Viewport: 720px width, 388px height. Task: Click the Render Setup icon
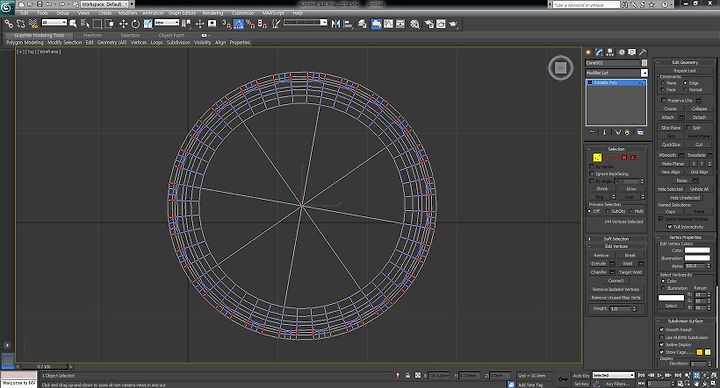pos(429,24)
